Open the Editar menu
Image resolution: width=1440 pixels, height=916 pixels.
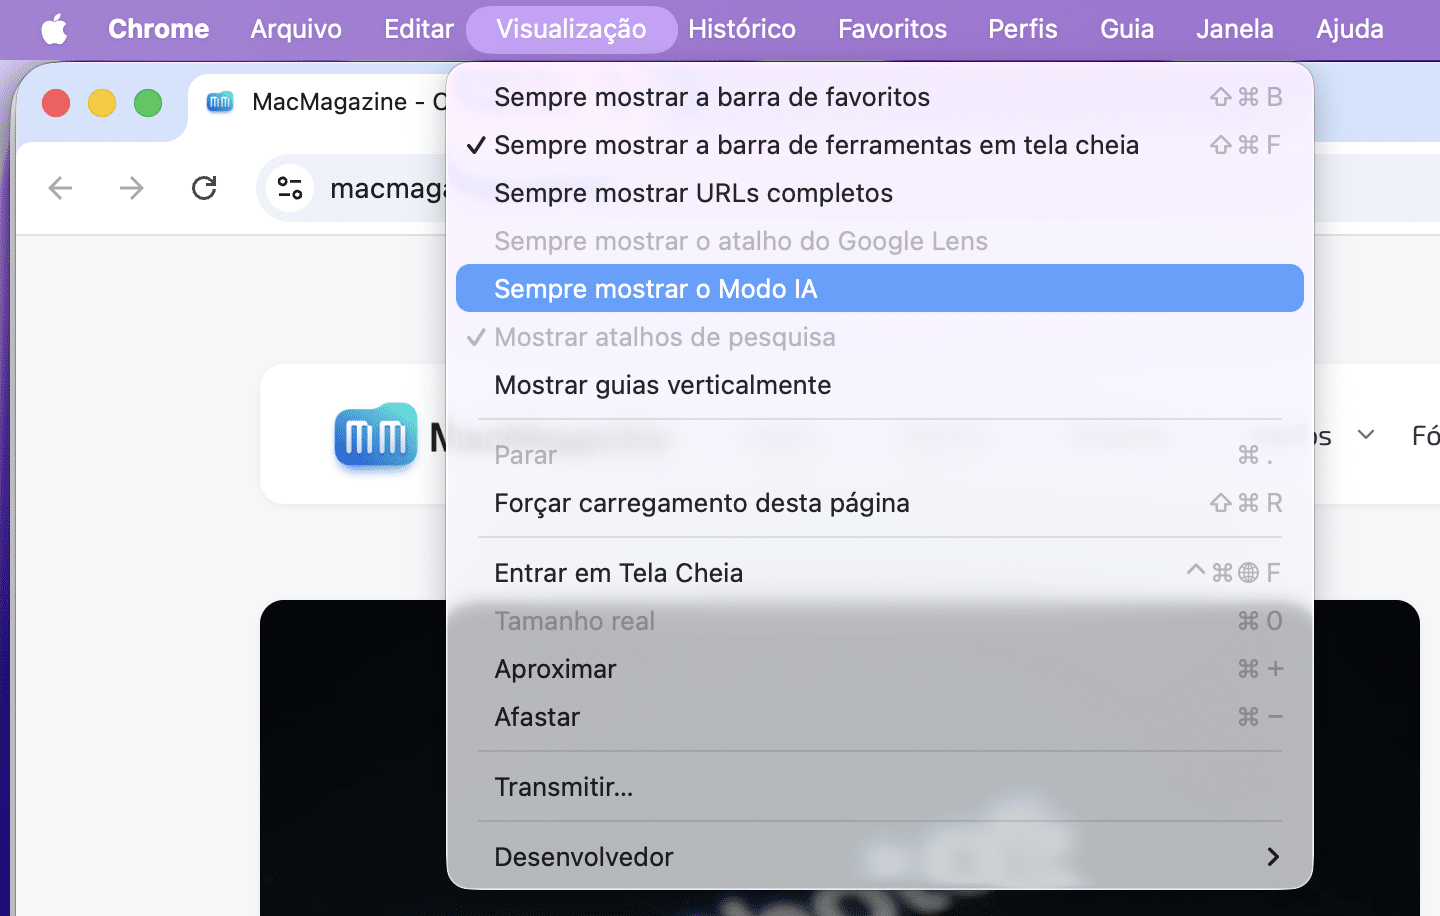coord(419,29)
